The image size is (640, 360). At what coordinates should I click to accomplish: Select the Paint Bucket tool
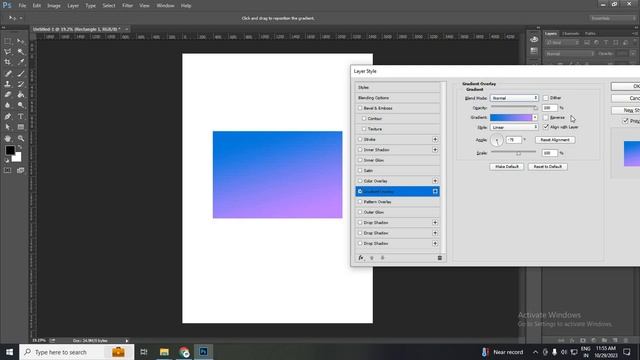[20, 95]
